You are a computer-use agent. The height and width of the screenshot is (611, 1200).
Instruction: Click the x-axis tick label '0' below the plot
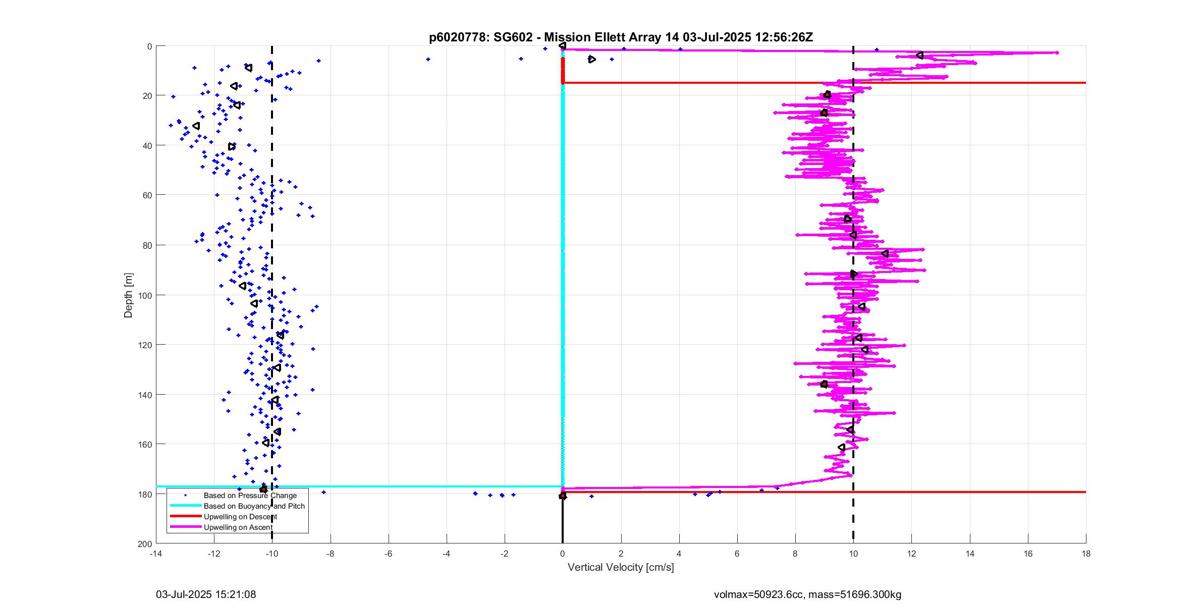[563, 553]
